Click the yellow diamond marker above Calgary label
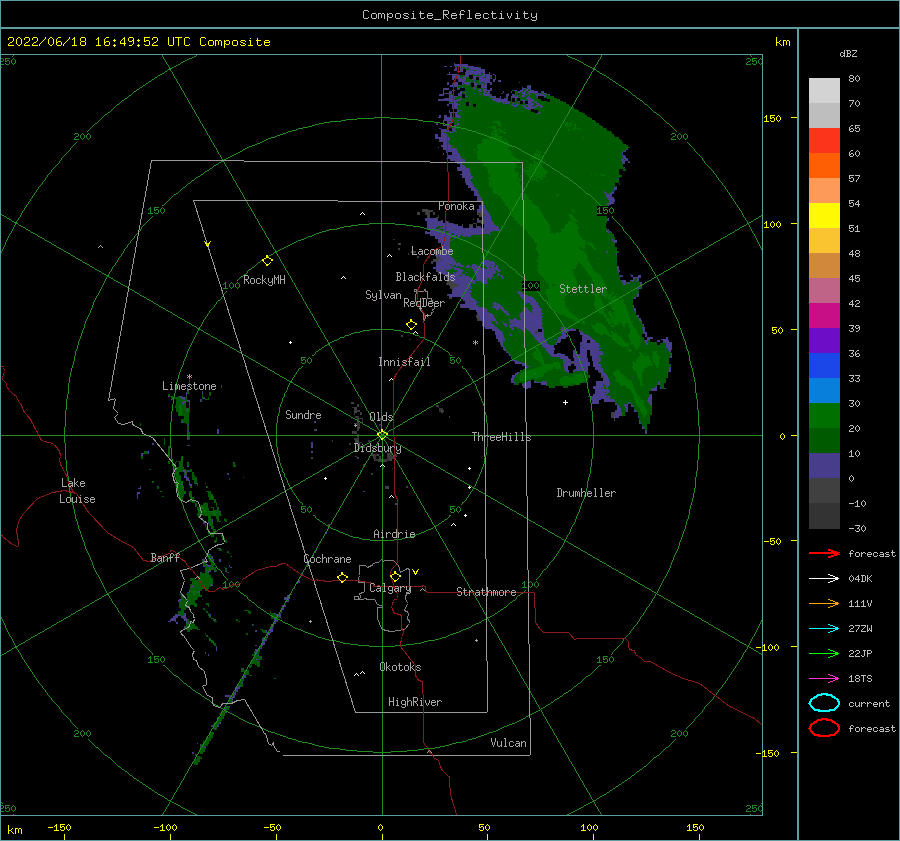The image size is (900, 841). coord(395,576)
